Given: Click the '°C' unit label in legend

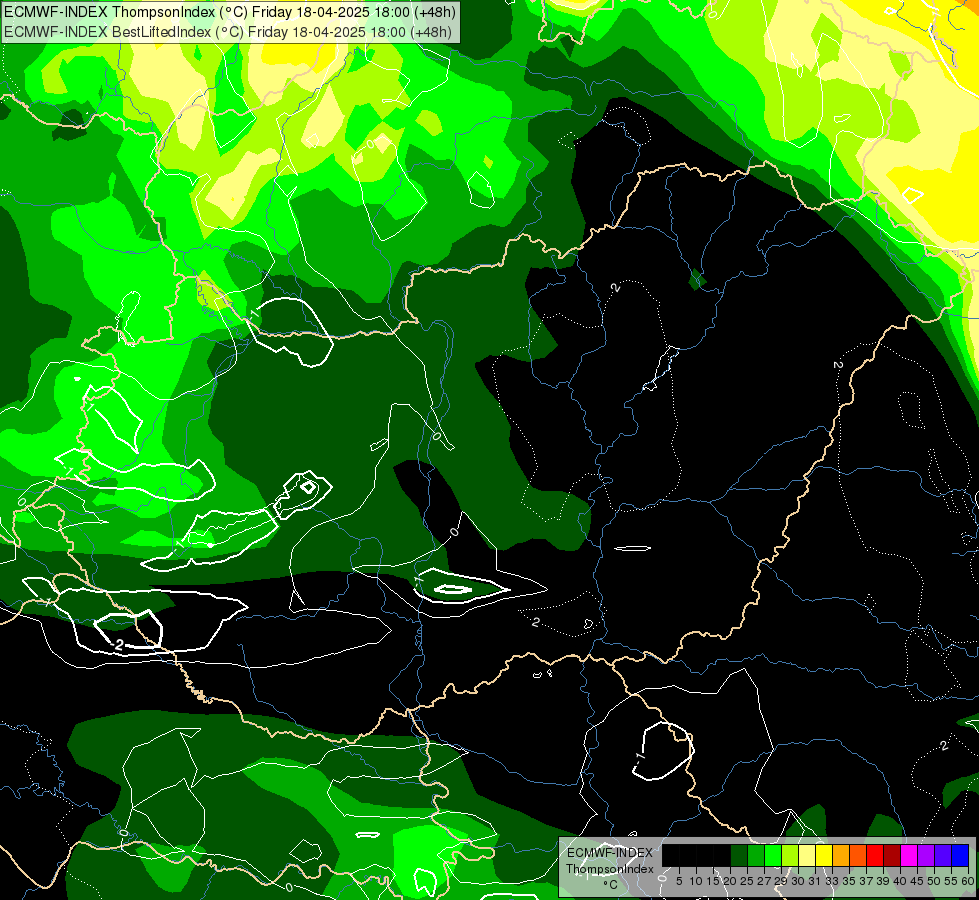Looking at the screenshot, I should (611, 884).
